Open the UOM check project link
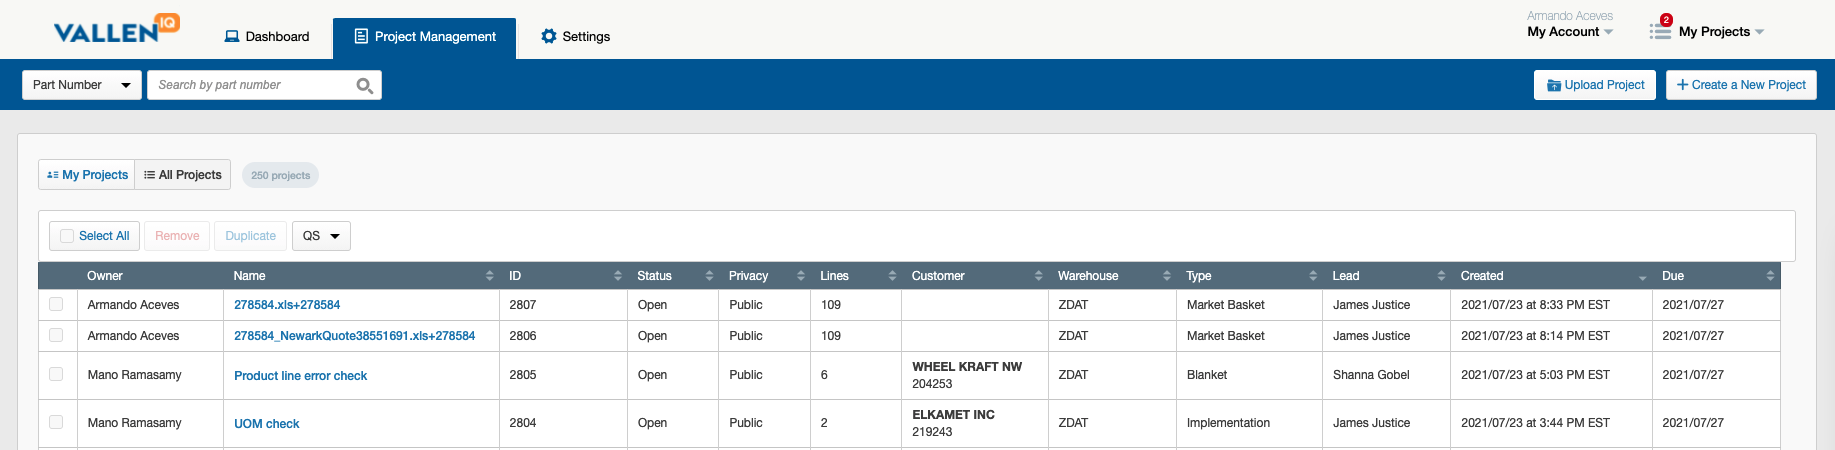Image resolution: width=1835 pixels, height=450 pixels. point(267,424)
